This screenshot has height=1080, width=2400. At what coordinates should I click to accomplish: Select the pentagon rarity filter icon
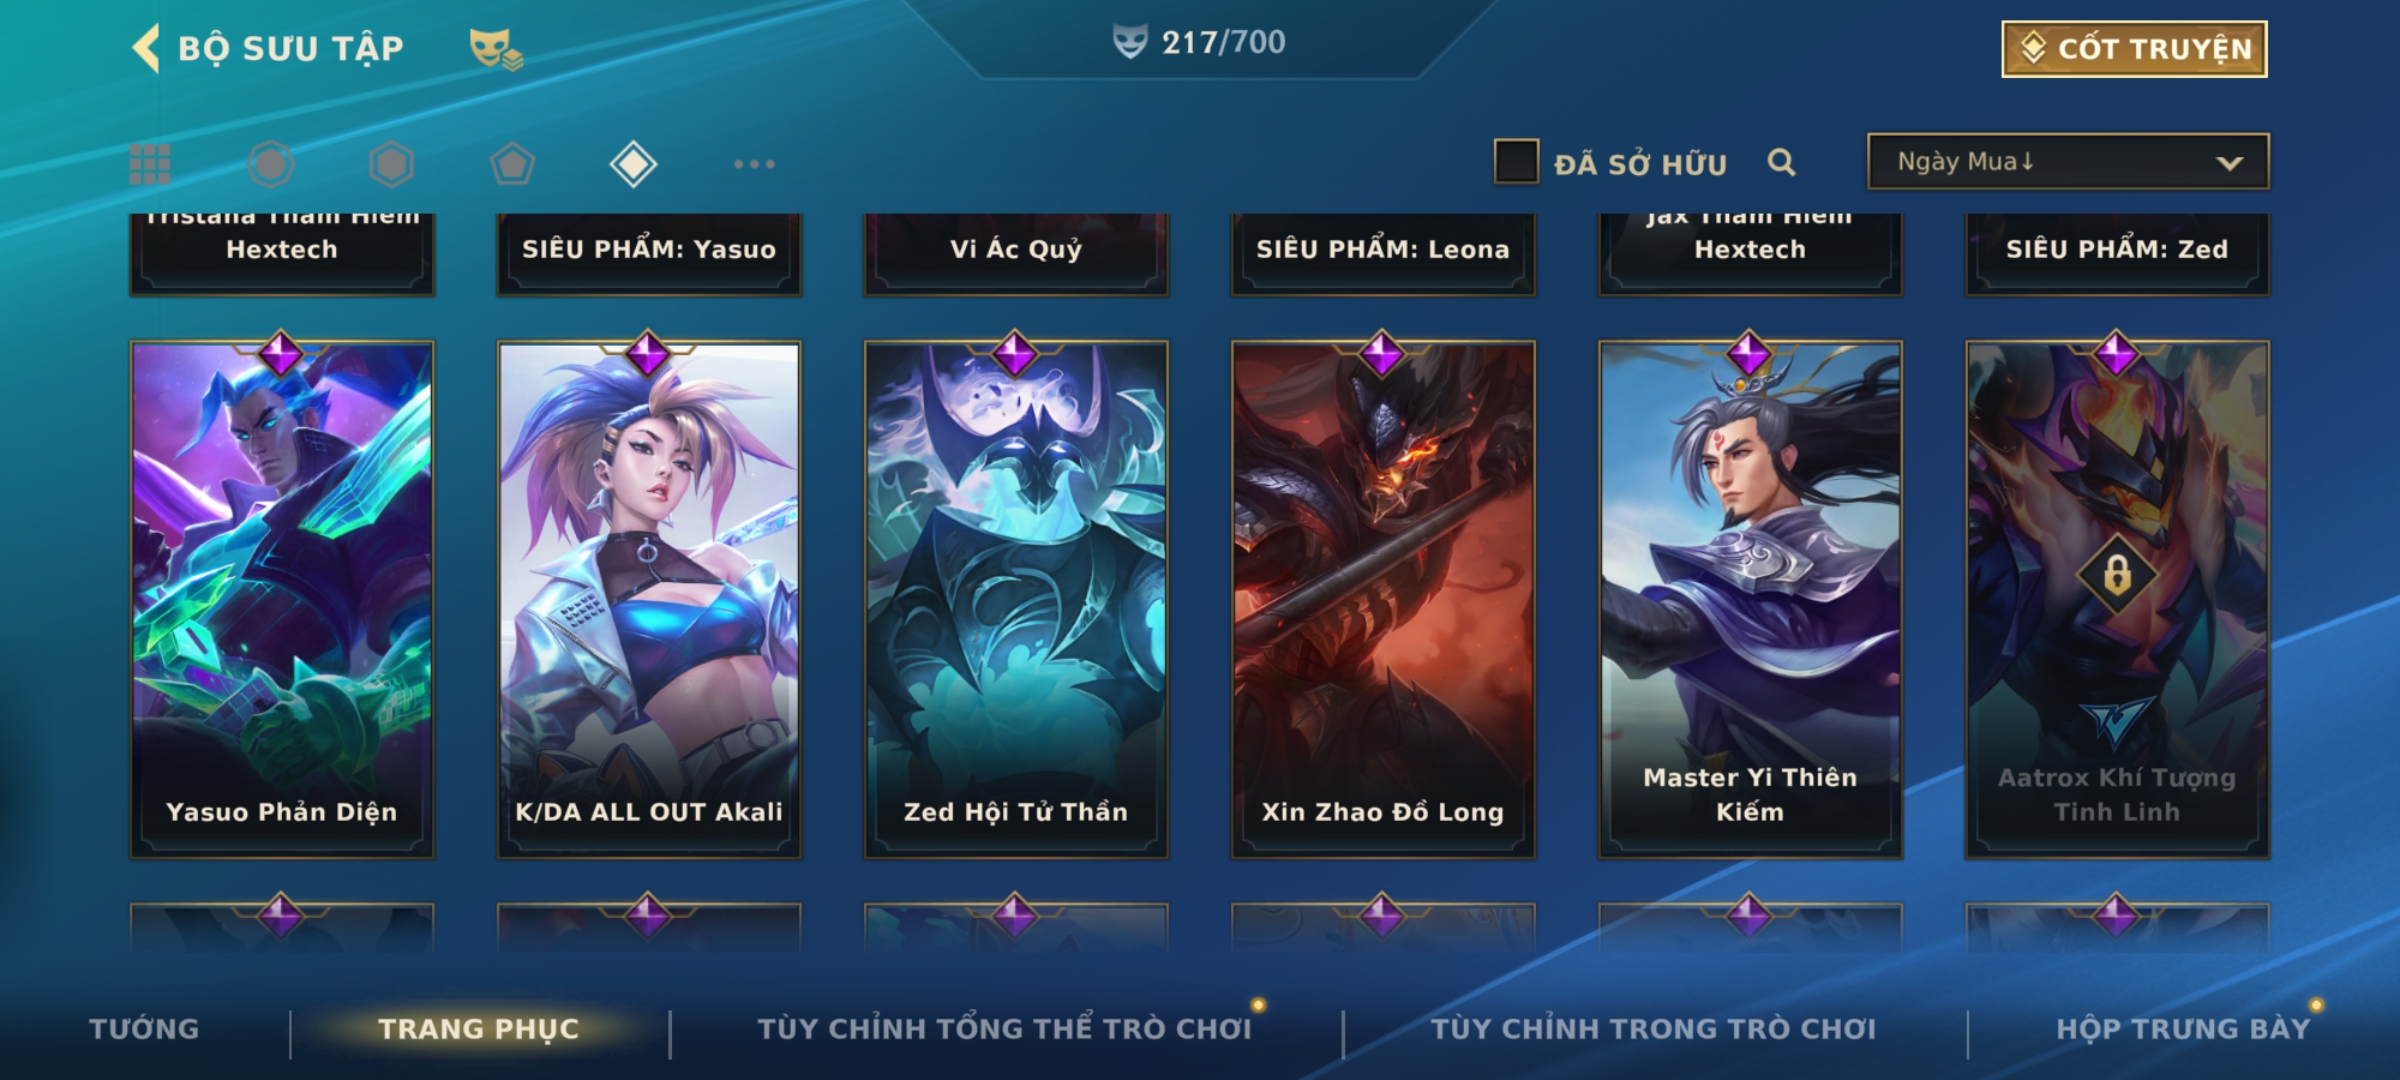[x=512, y=164]
